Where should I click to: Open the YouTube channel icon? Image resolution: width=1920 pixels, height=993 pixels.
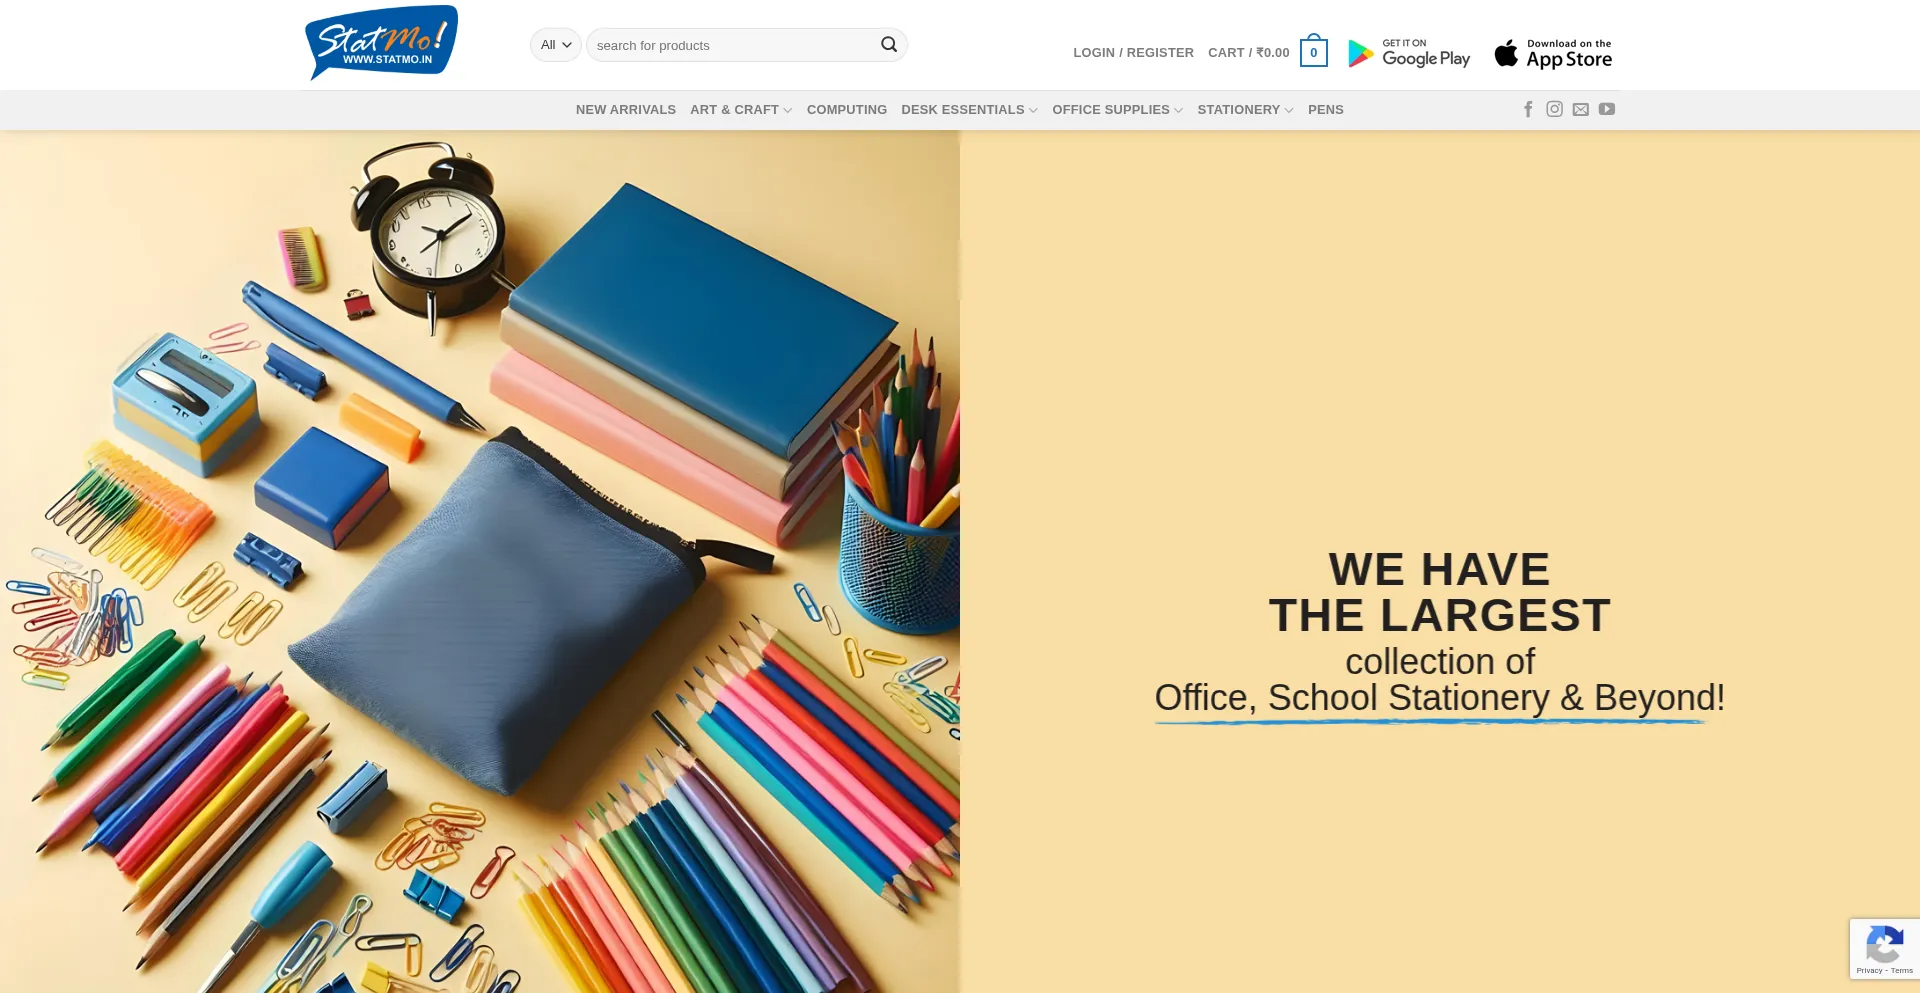point(1606,109)
